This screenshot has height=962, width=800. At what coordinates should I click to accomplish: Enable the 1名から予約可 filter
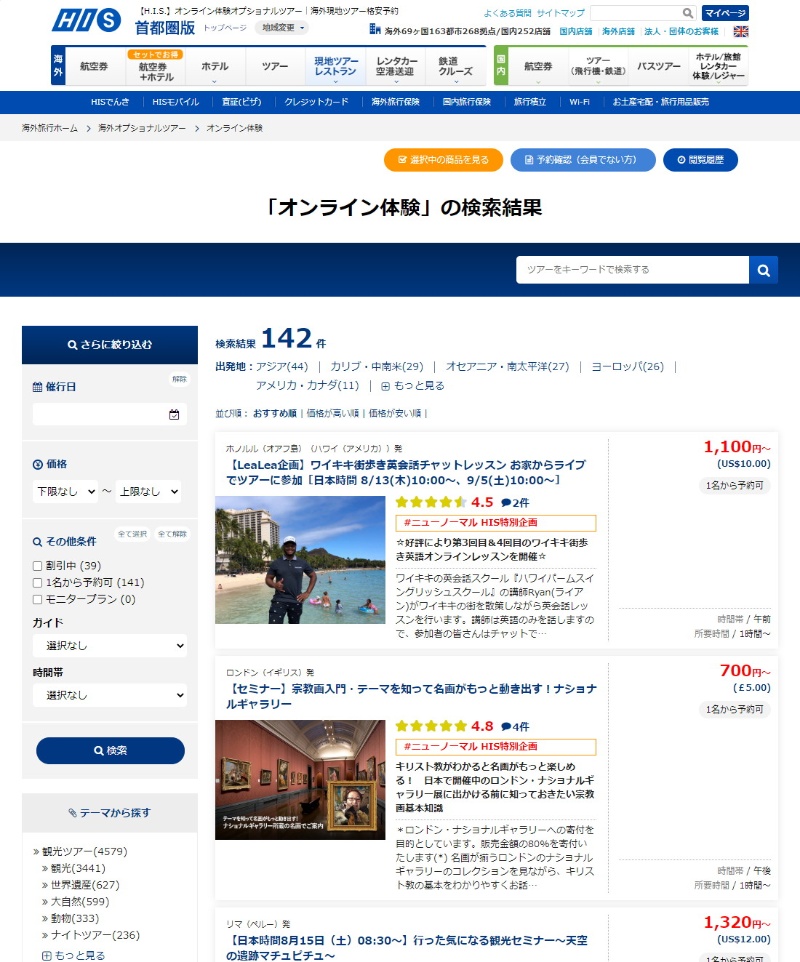pyautogui.click(x=38, y=582)
